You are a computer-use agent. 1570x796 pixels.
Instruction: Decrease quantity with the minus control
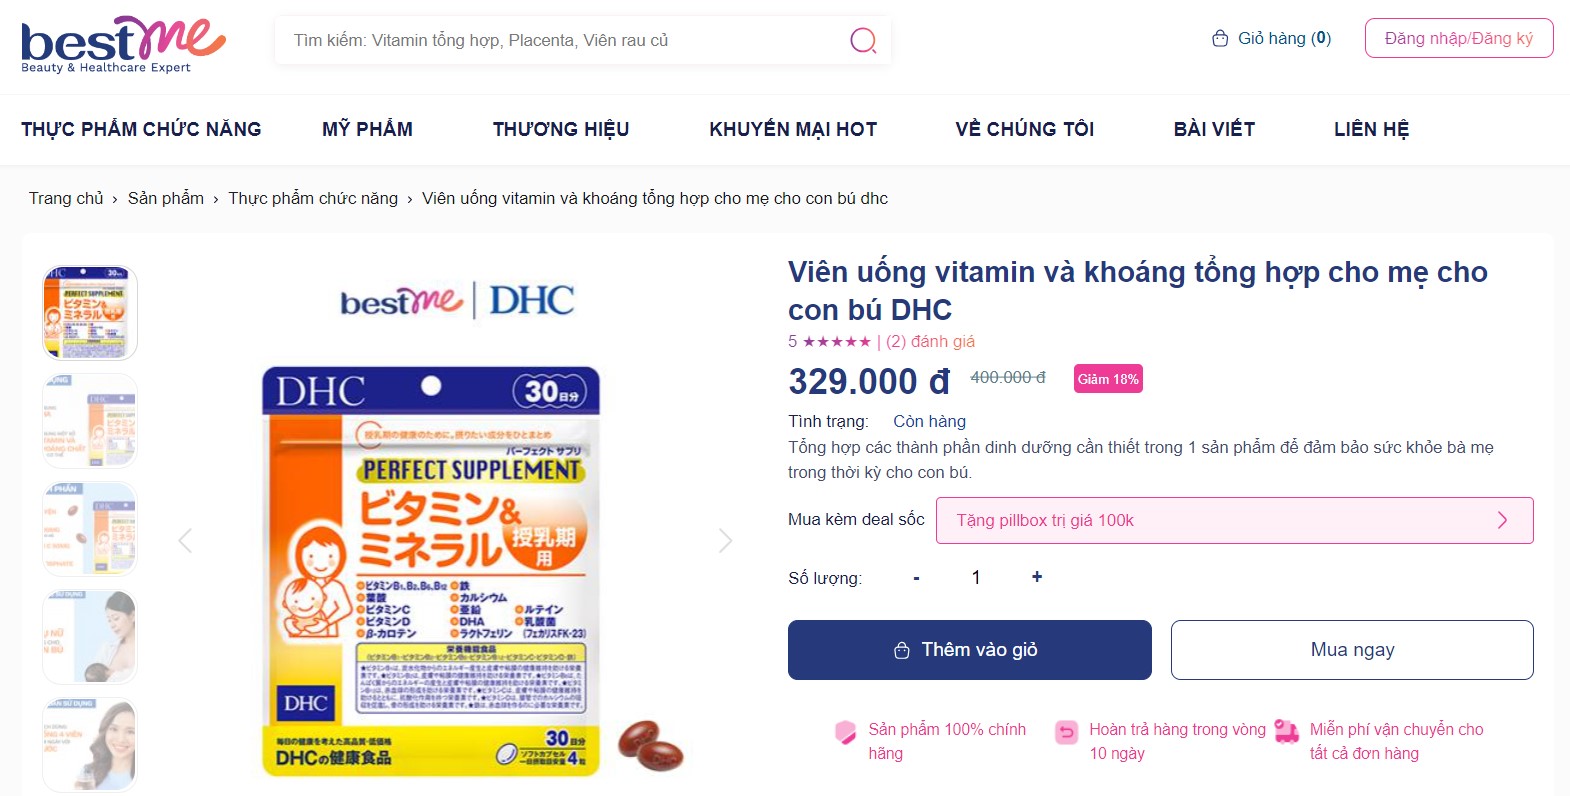pyautogui.click(x=914, y=577)
